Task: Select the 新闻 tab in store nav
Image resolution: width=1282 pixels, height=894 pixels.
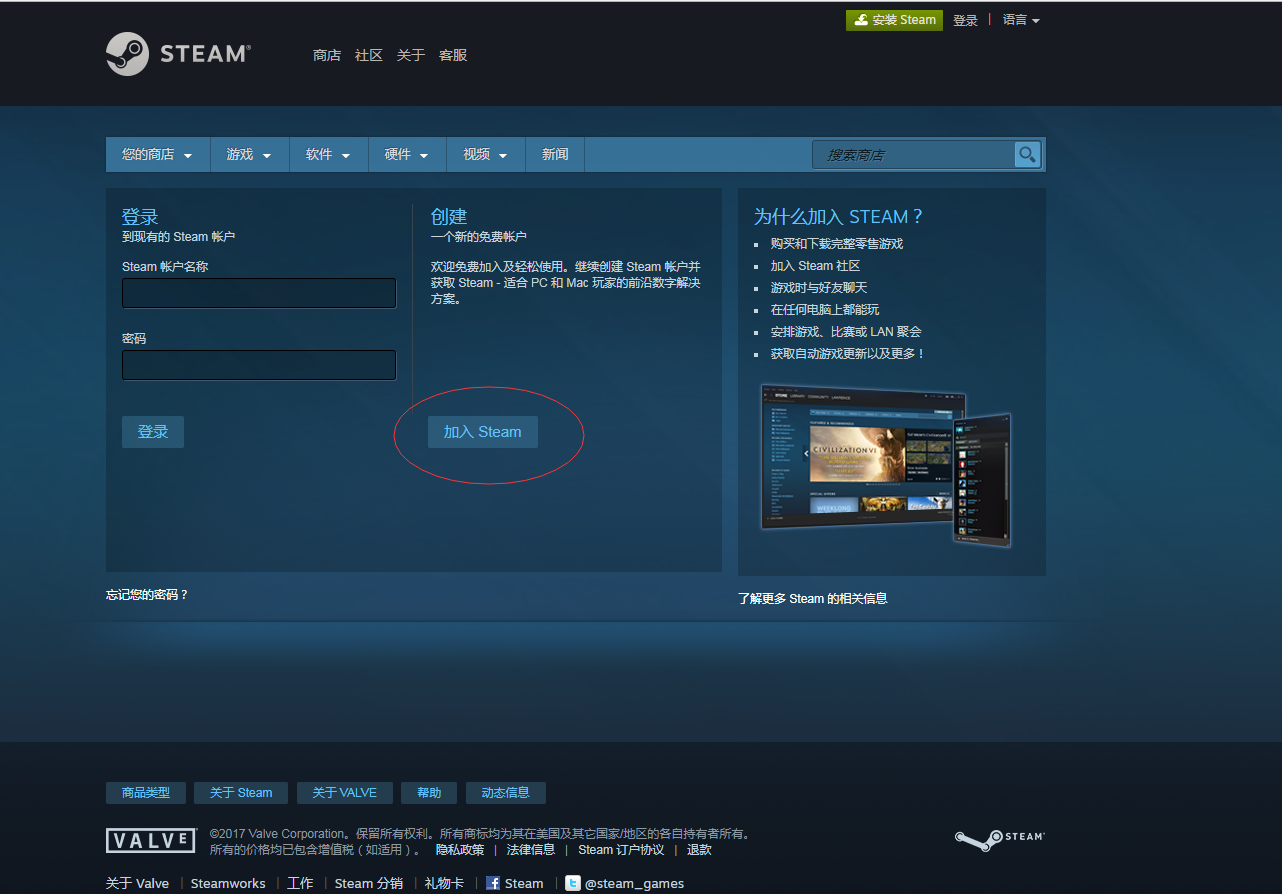Action: coord(555,155)
